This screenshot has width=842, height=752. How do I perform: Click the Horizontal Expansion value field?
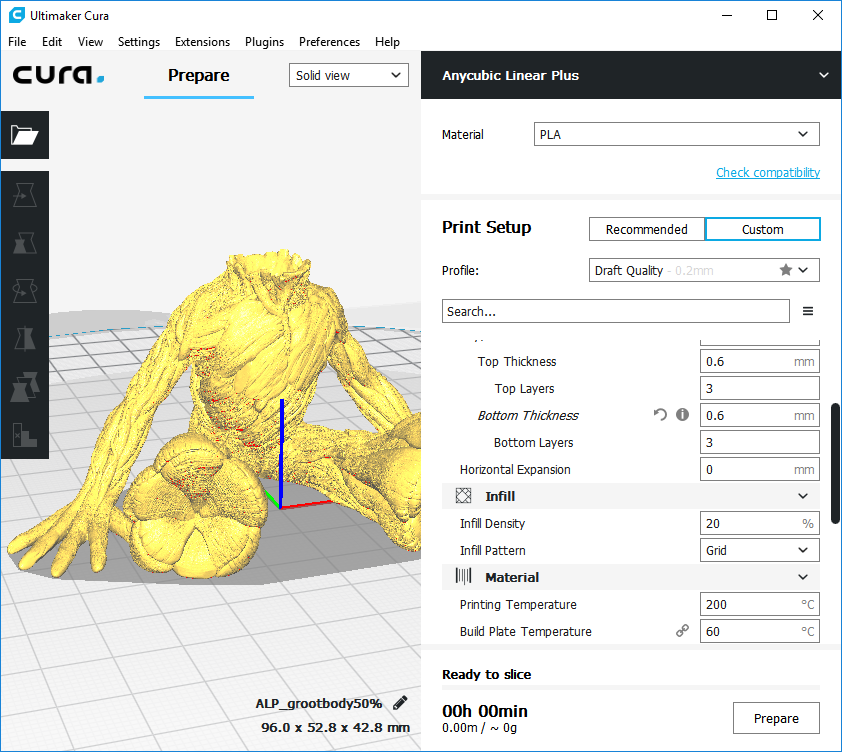point(759,469)
